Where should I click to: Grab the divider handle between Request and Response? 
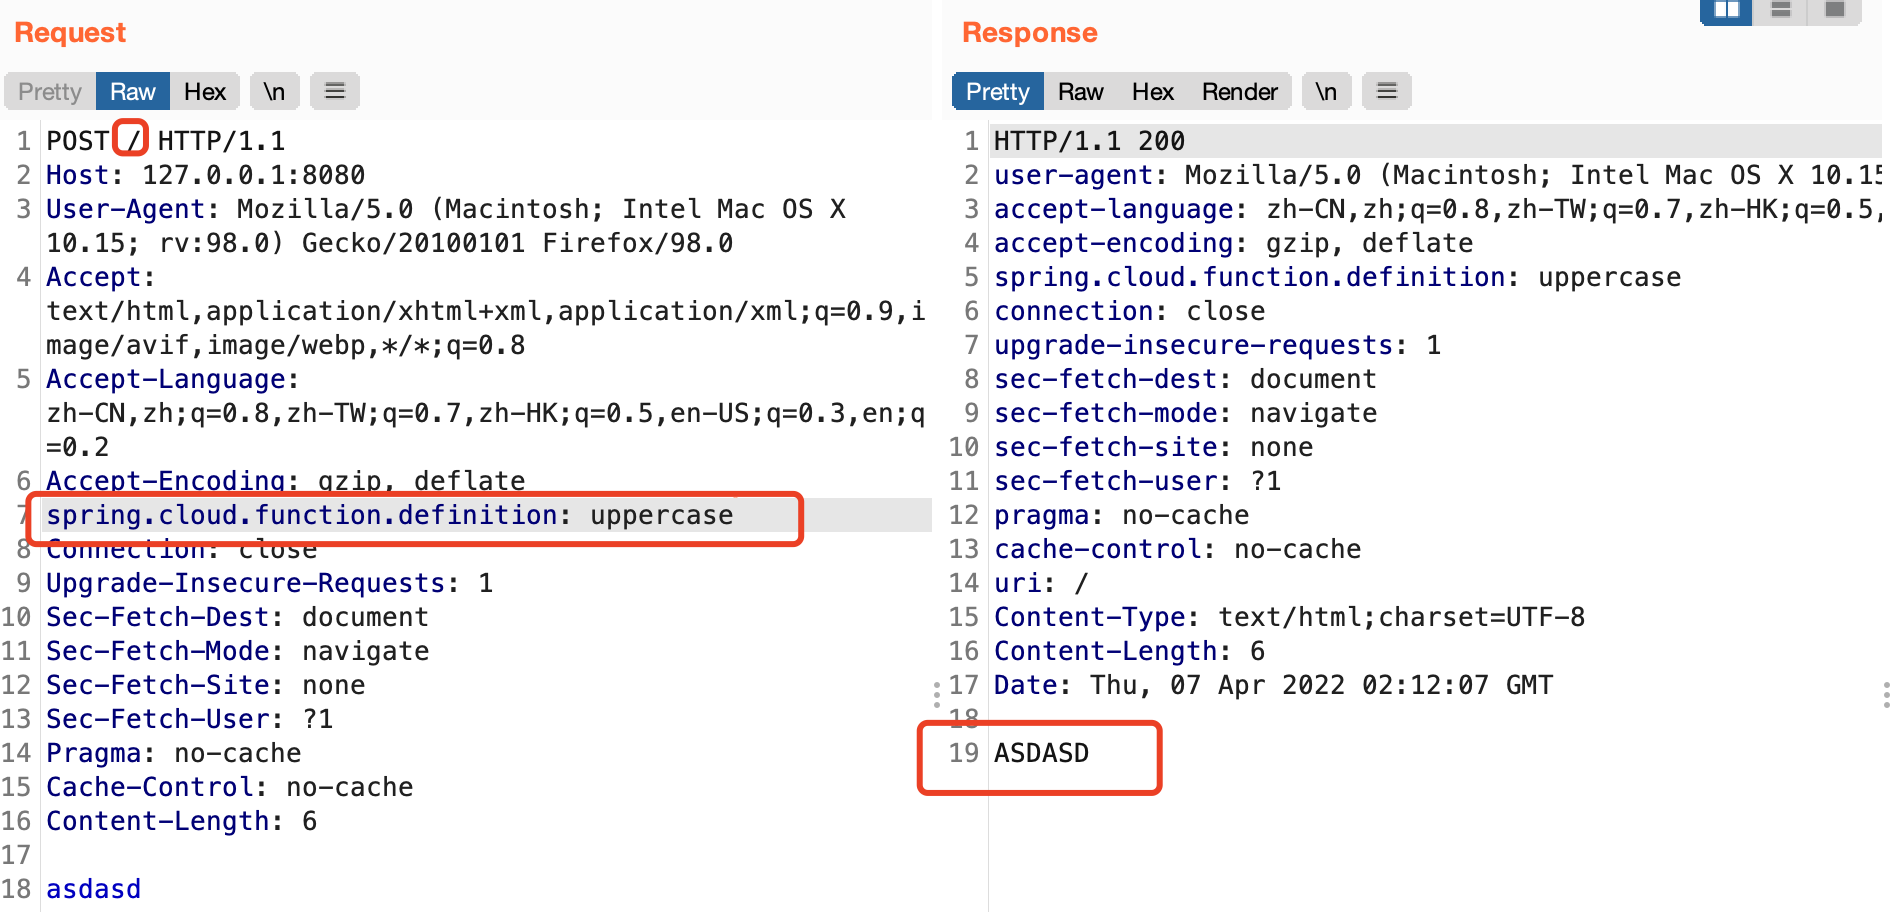point(937,694)
